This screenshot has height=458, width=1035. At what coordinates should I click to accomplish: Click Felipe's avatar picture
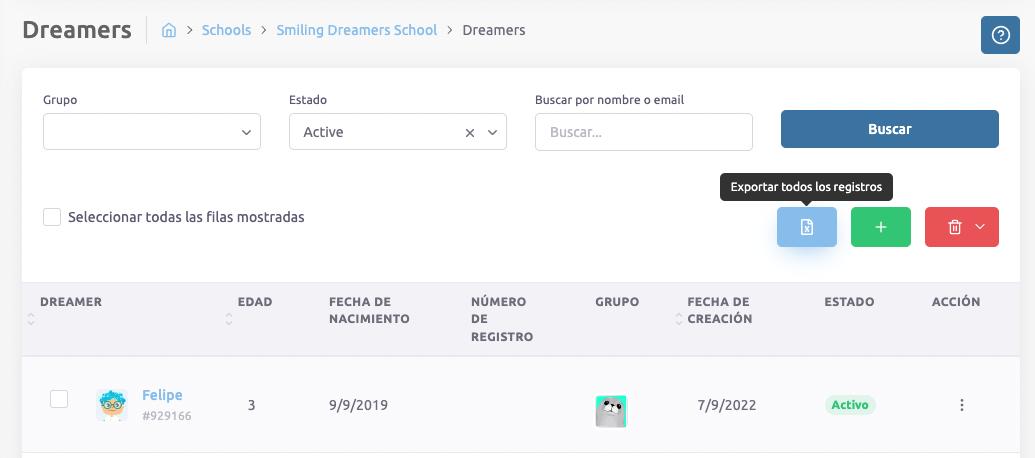pos(112,405)
